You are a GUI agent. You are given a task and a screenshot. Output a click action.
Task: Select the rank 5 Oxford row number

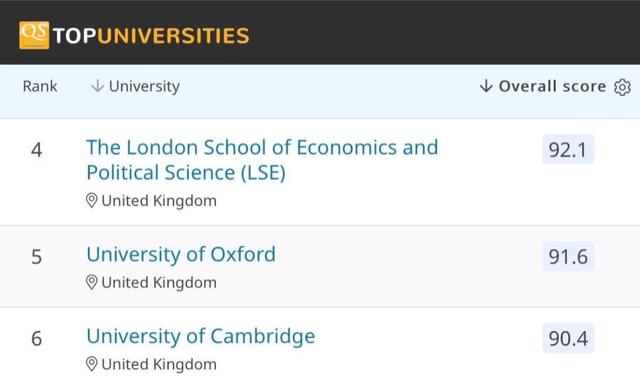point(36,257)
